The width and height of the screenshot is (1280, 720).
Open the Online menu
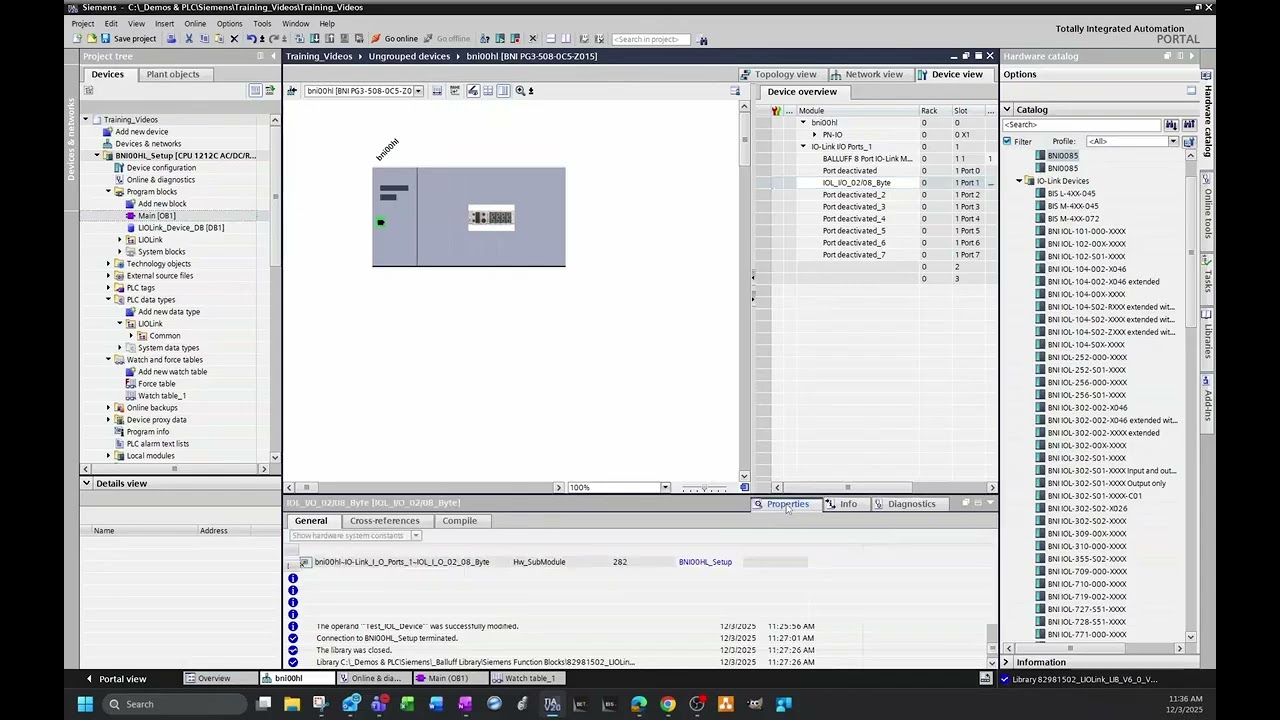[x=195, y=24]
